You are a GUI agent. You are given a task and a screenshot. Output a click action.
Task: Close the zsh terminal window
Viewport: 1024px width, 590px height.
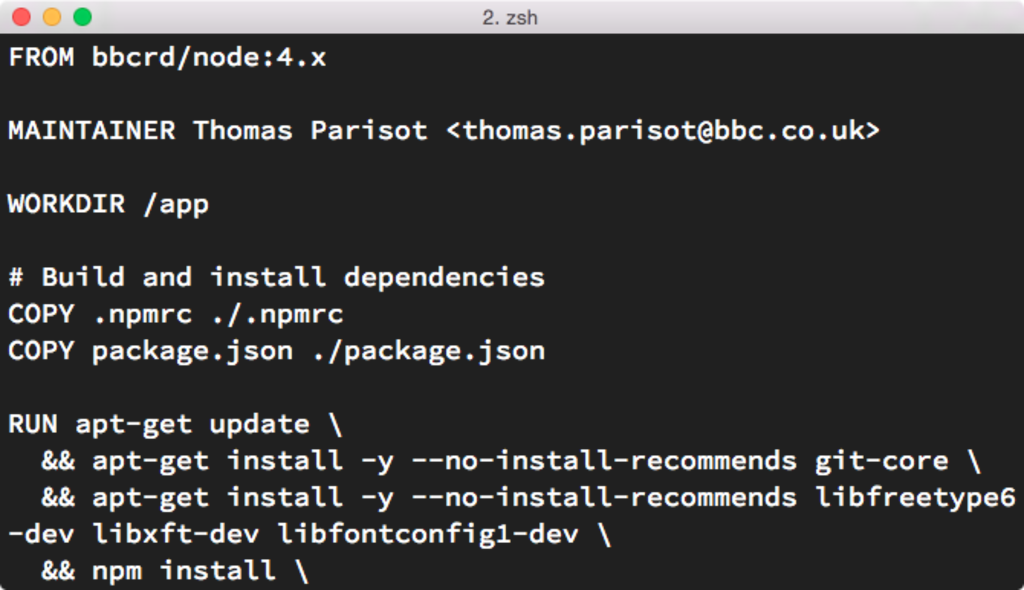[22, 17]
